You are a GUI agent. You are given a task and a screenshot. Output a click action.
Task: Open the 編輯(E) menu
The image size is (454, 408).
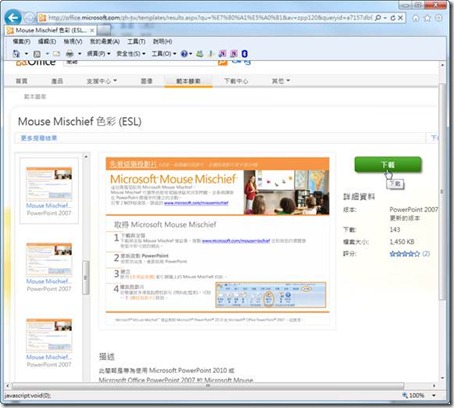pyautogui.click(x=47, y=41)
